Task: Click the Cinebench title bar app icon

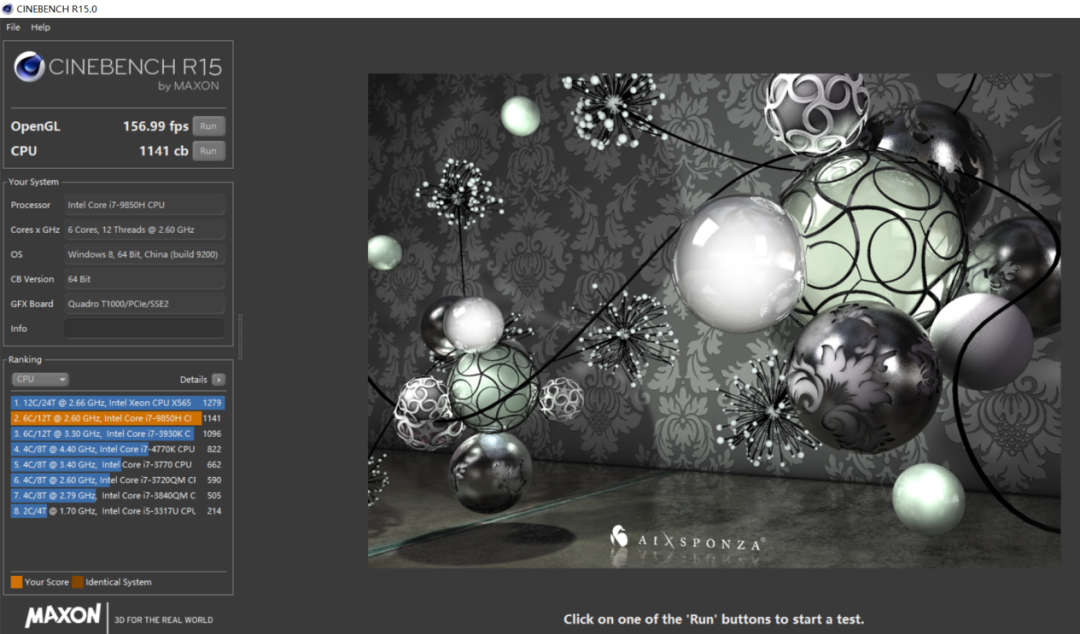Action: [x=8, y=9]
